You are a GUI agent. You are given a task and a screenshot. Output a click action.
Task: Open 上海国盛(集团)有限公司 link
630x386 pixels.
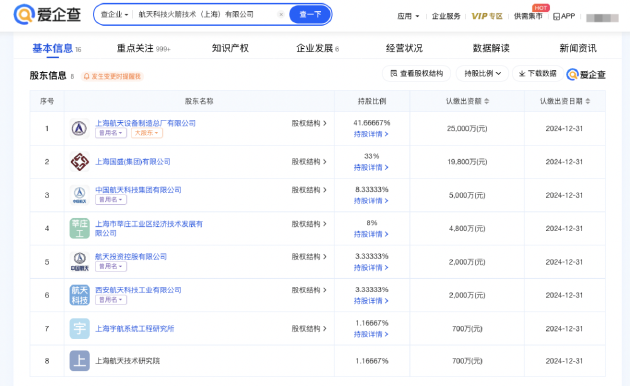(x=133, y=162)
